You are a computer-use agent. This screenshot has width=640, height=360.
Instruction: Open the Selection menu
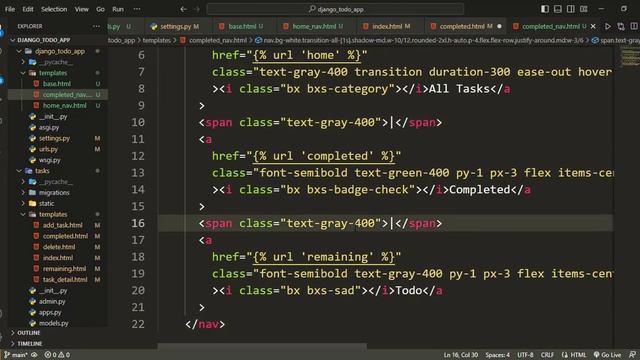pyautogui.click(x=54, y=9)
